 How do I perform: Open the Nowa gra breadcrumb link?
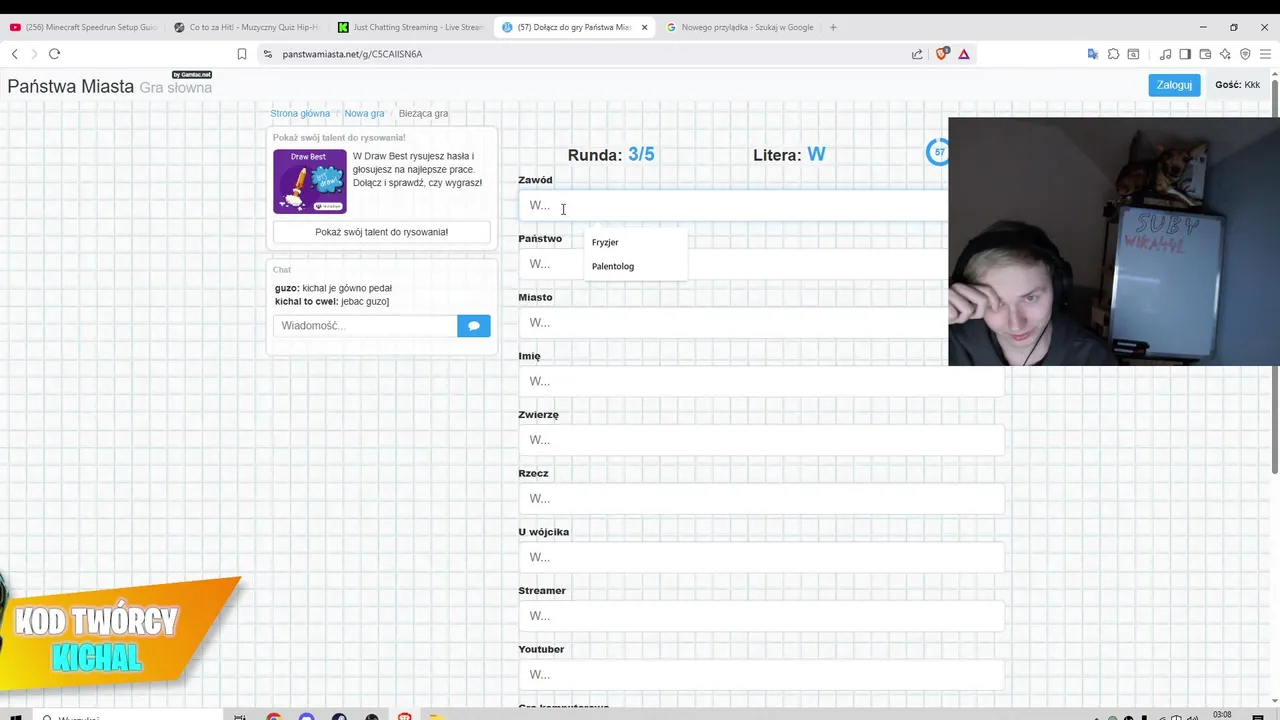click(364, 113)
